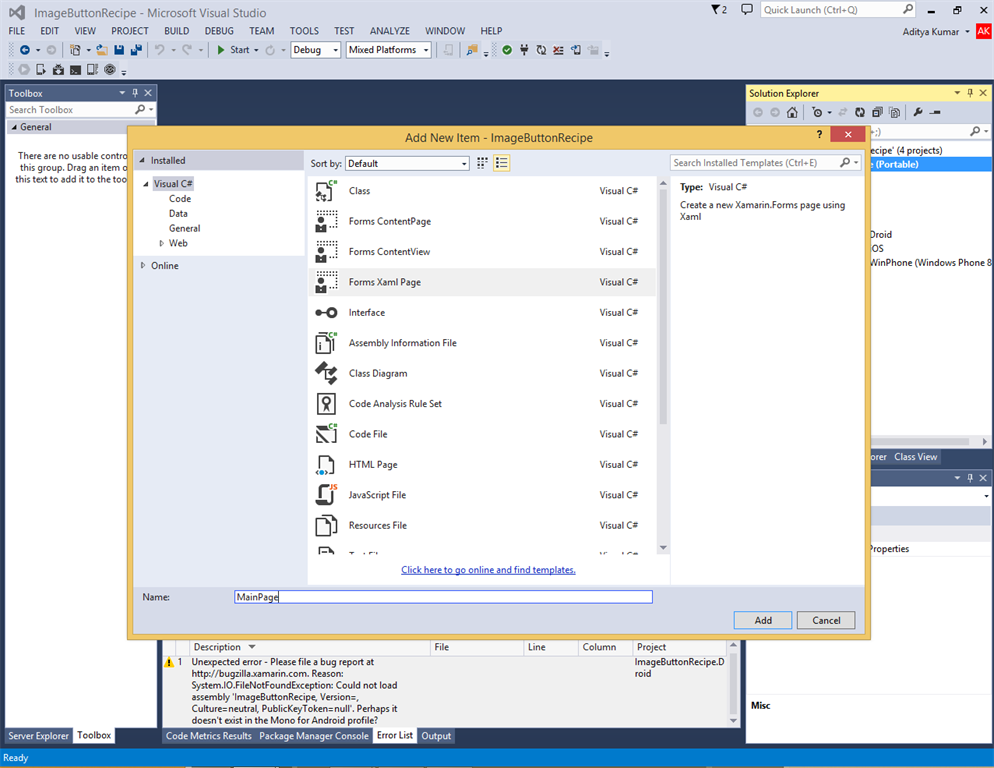Click the command prompt toolbar icon
The height and width of the screenshot is (768, 994).
pyautogui.click(x=75, y=70)
